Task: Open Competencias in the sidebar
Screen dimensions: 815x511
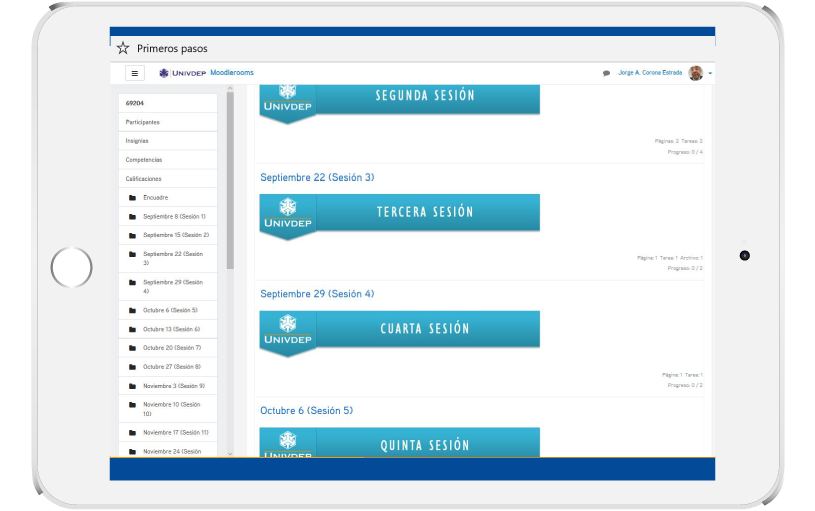Action: click(168, 160)
